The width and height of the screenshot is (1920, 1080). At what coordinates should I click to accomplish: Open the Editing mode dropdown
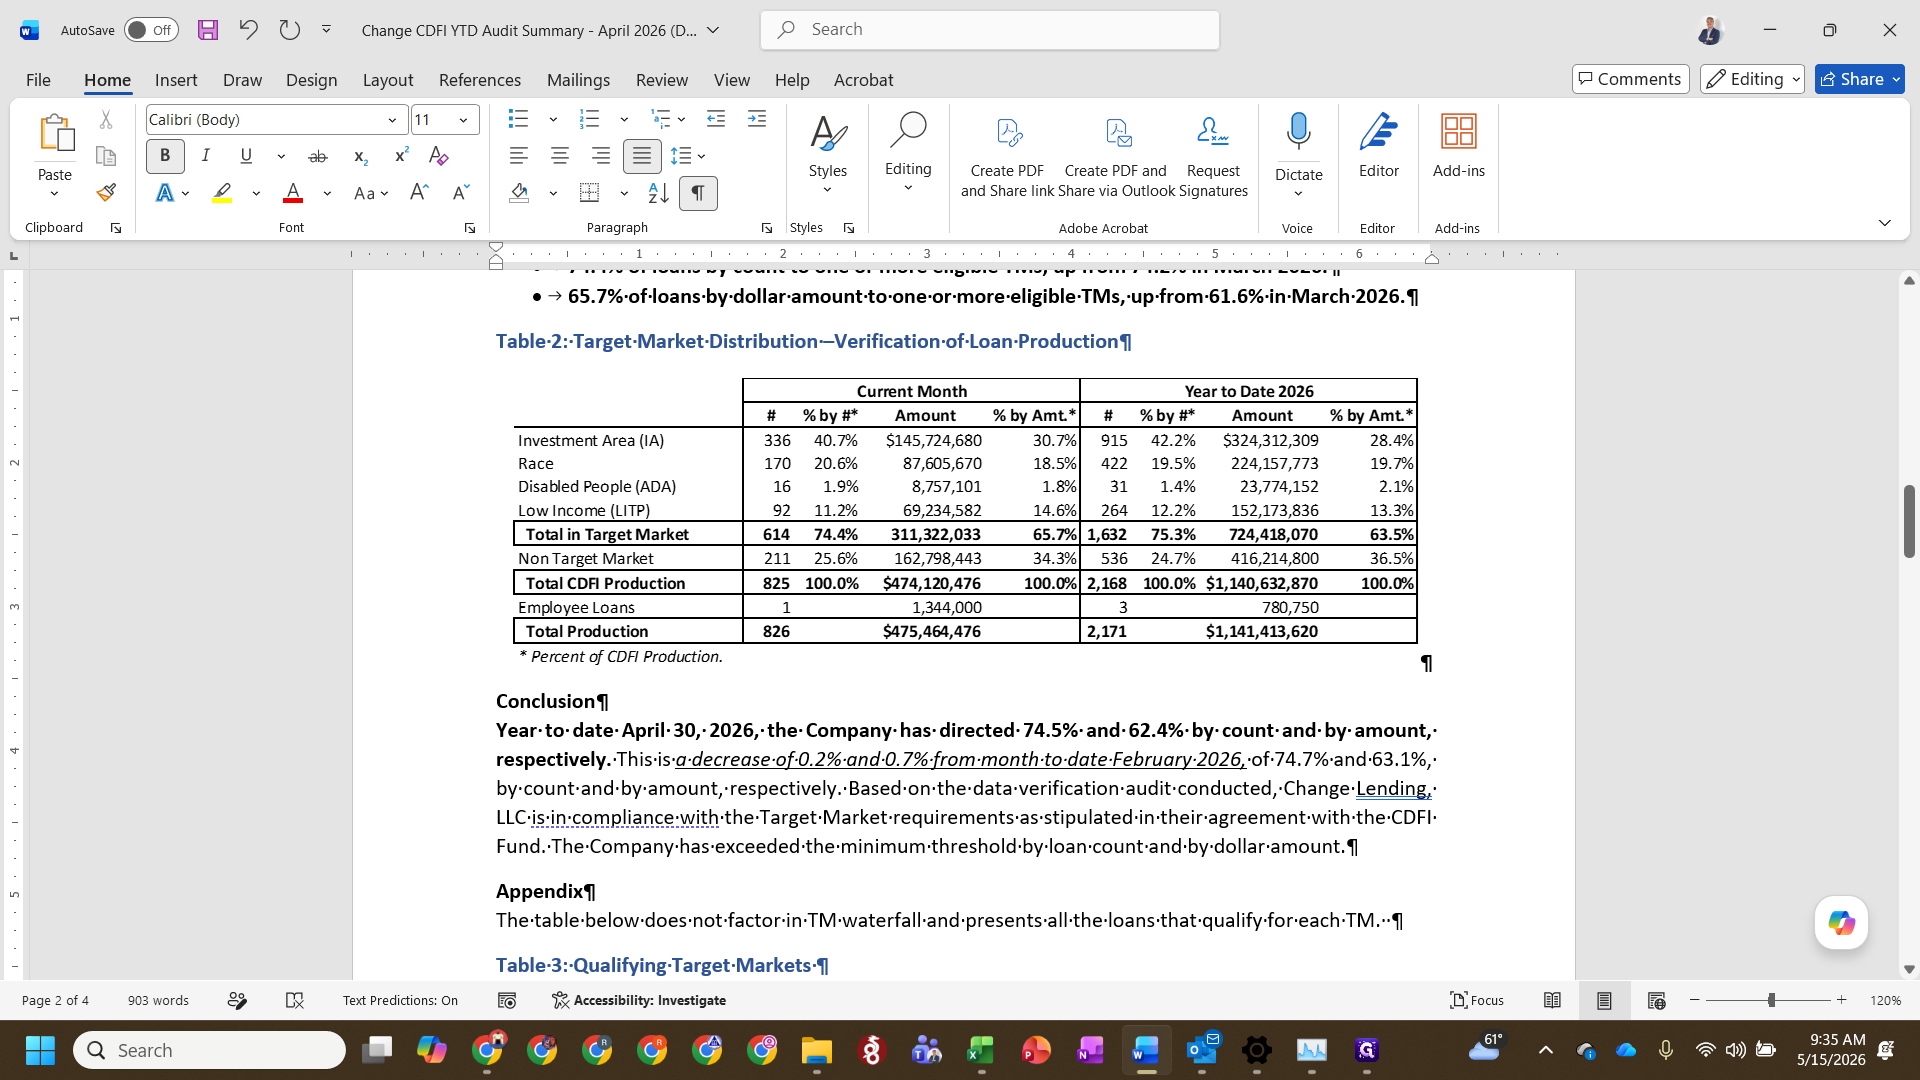pyautogui.click(x=1753, y=79)
